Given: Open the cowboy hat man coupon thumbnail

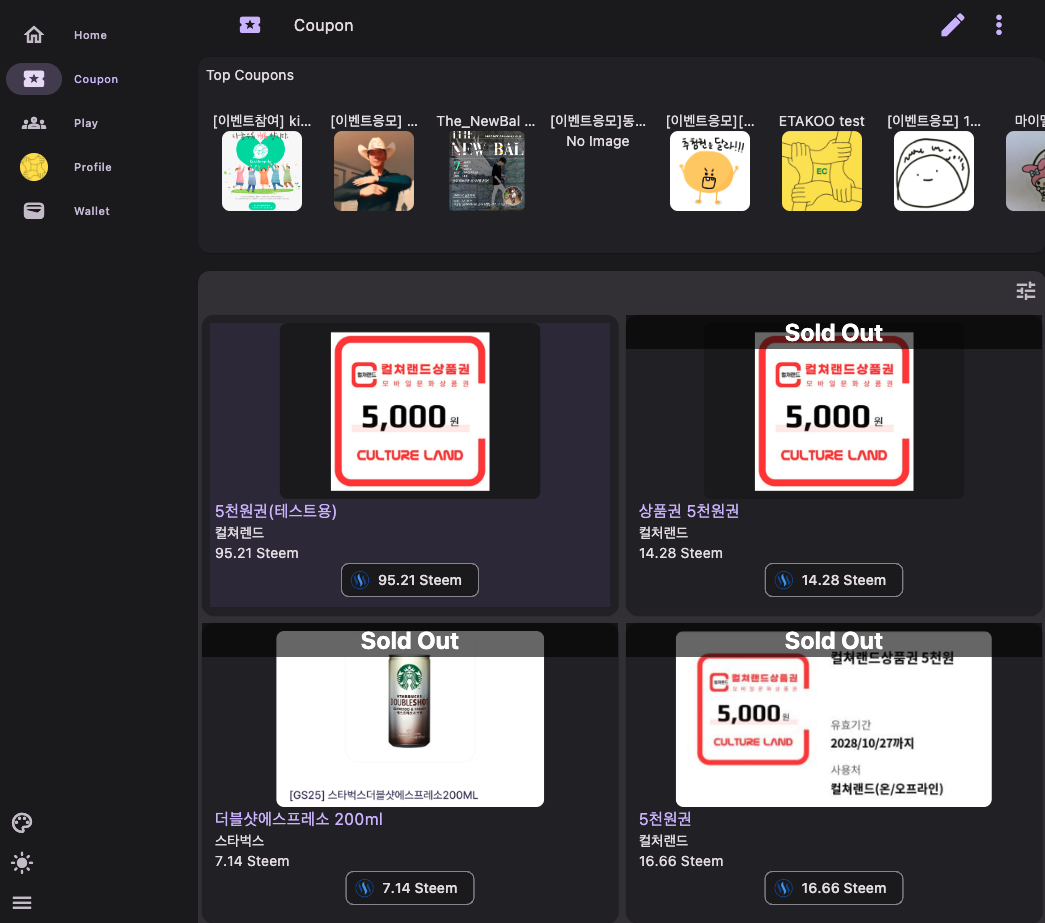Looking at the screenshot, I should pos(374,171).
